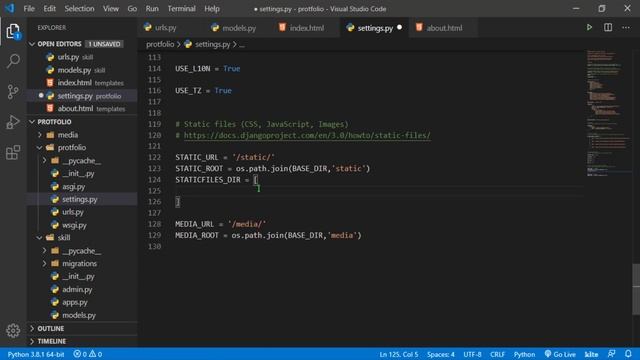This screenshot has height=360, width=640.
Task: Open the Run and Debug view icon
Action: tap(13, 122)
